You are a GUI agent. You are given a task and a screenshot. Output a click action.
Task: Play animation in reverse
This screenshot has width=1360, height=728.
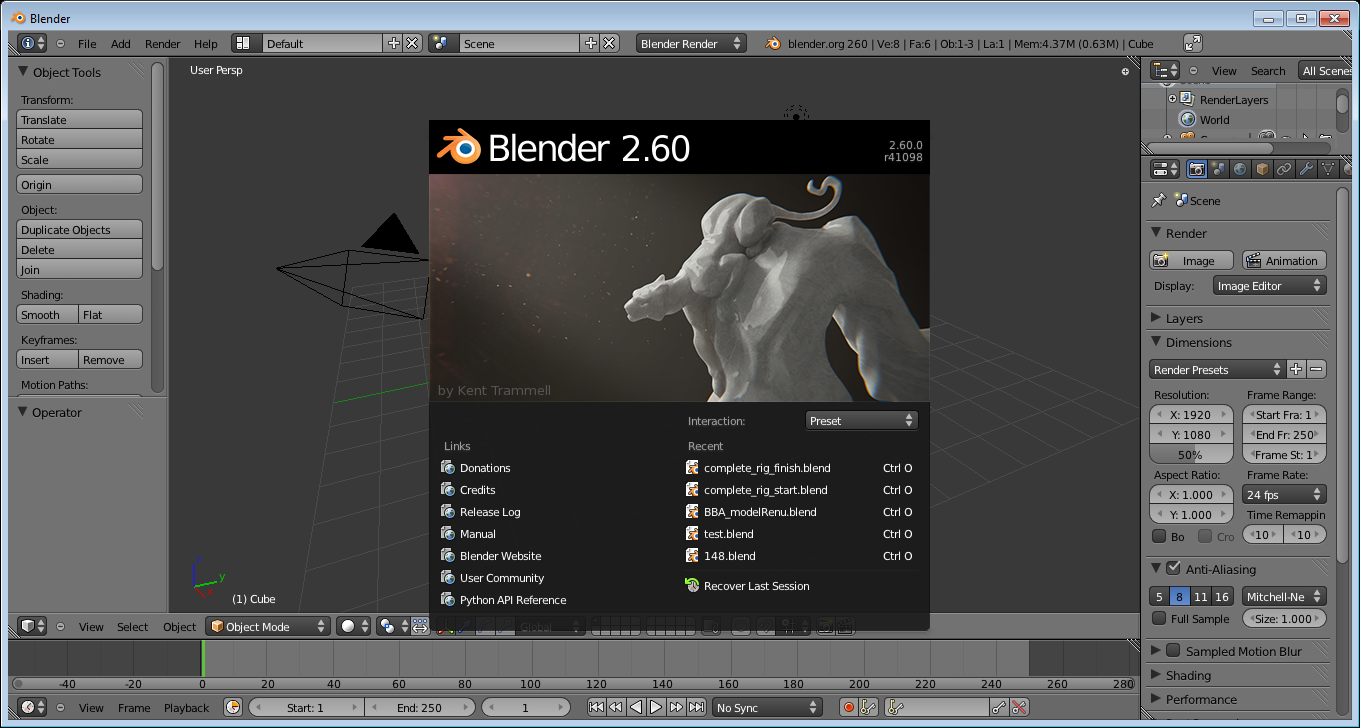(x=636, y=707)
